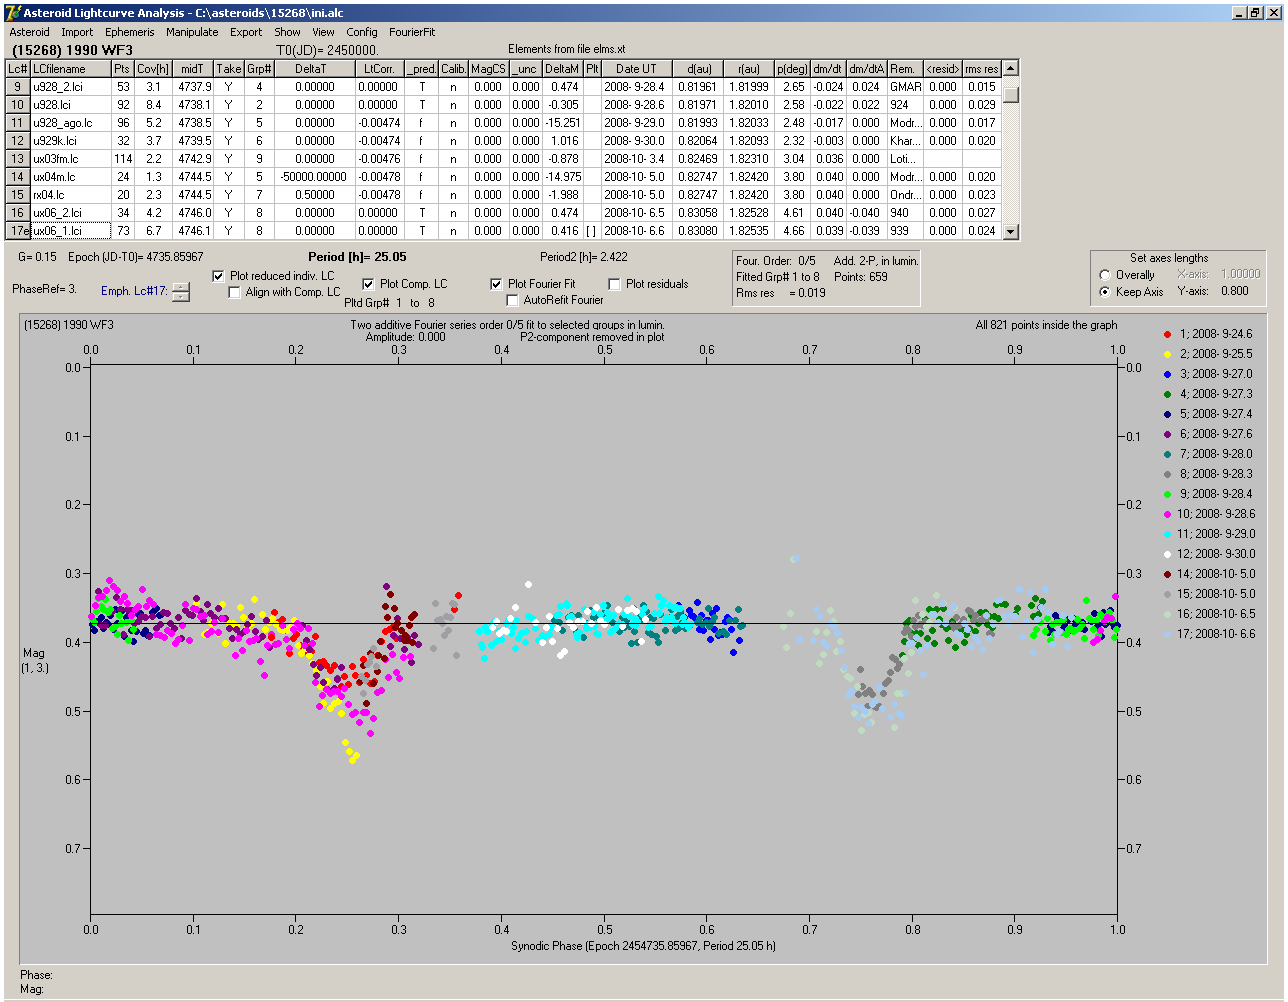Click the MagCS column header
Image resolution: width=1288 pixels, height=1002 pixels.
tap(488, 69)
